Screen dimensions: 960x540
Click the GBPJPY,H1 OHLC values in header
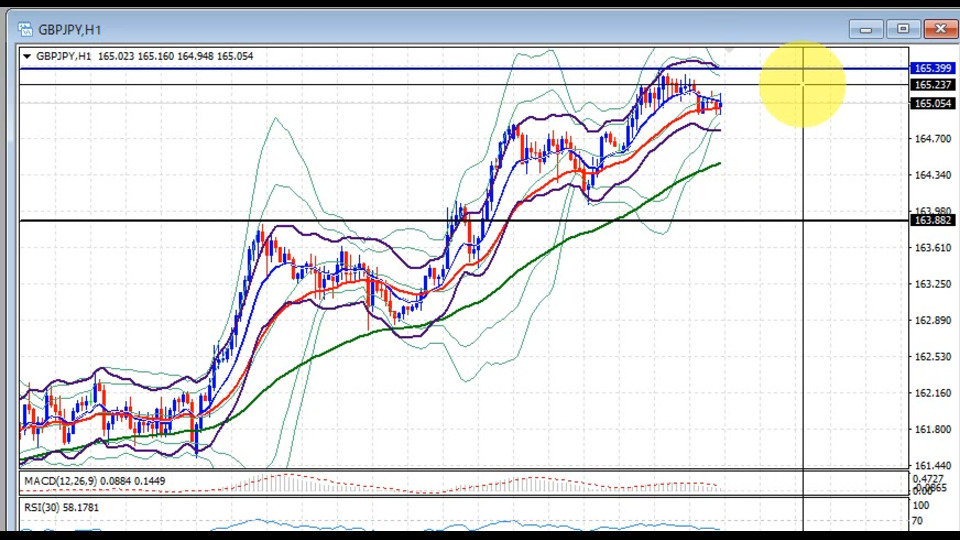[175, 56]
